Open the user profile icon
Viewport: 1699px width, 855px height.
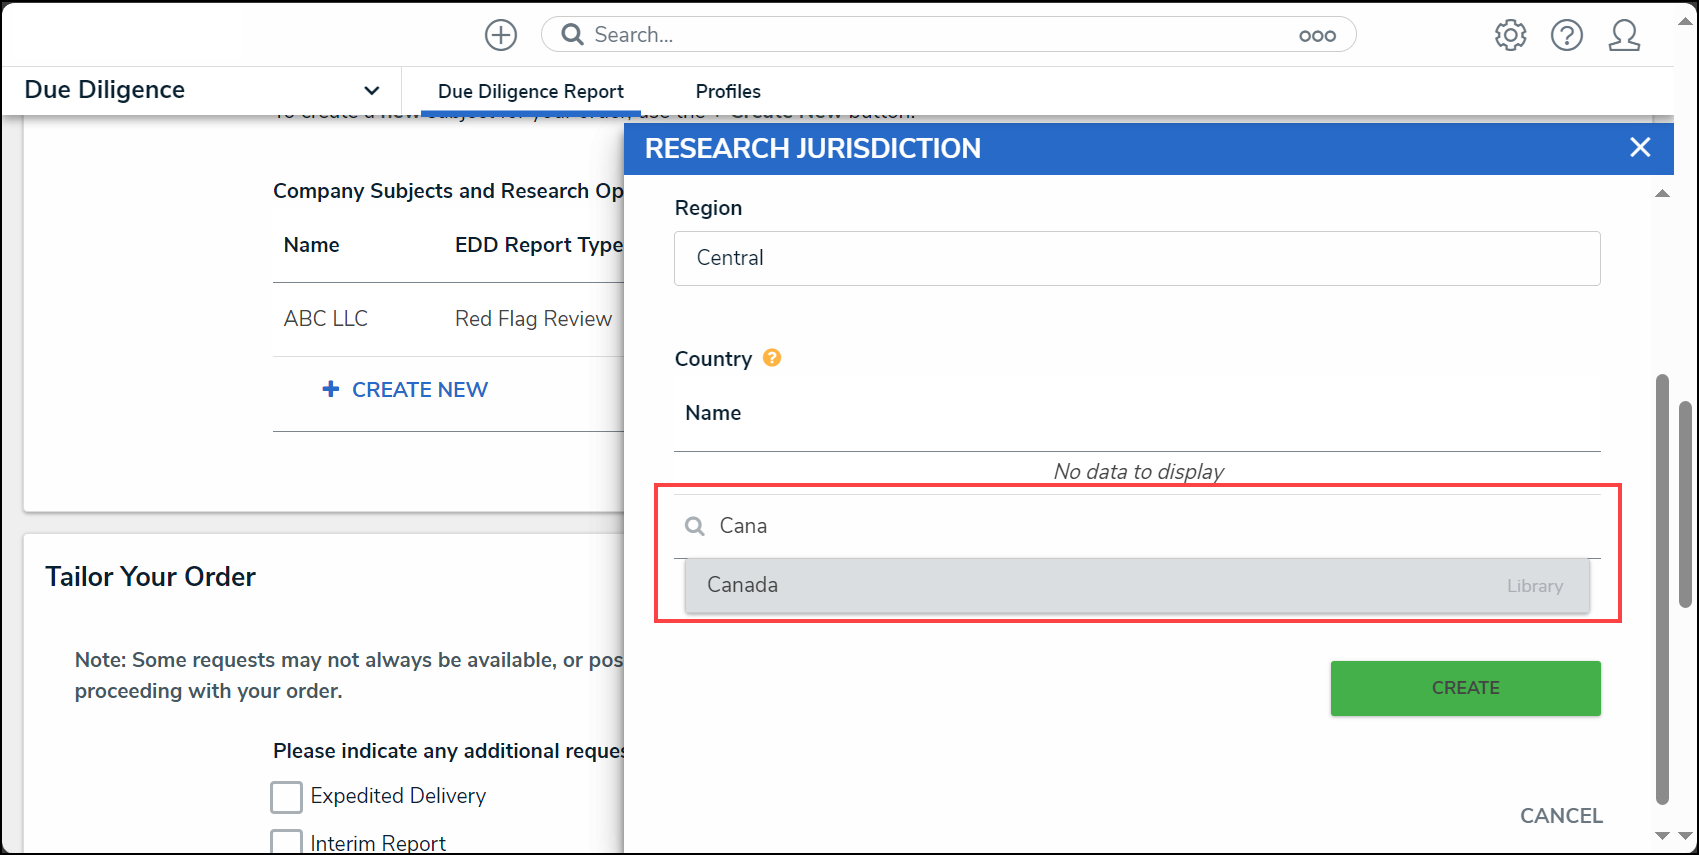click(x=1624, y=35)
